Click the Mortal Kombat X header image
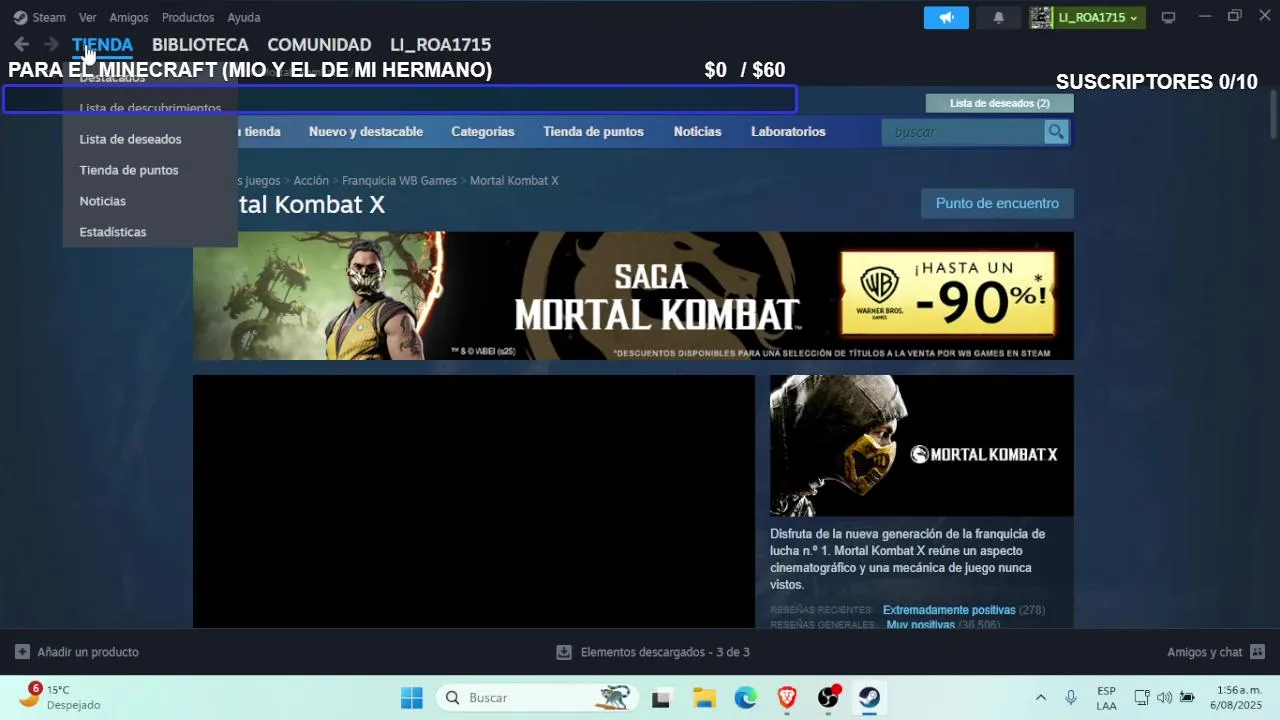 [x=922, y=446]
